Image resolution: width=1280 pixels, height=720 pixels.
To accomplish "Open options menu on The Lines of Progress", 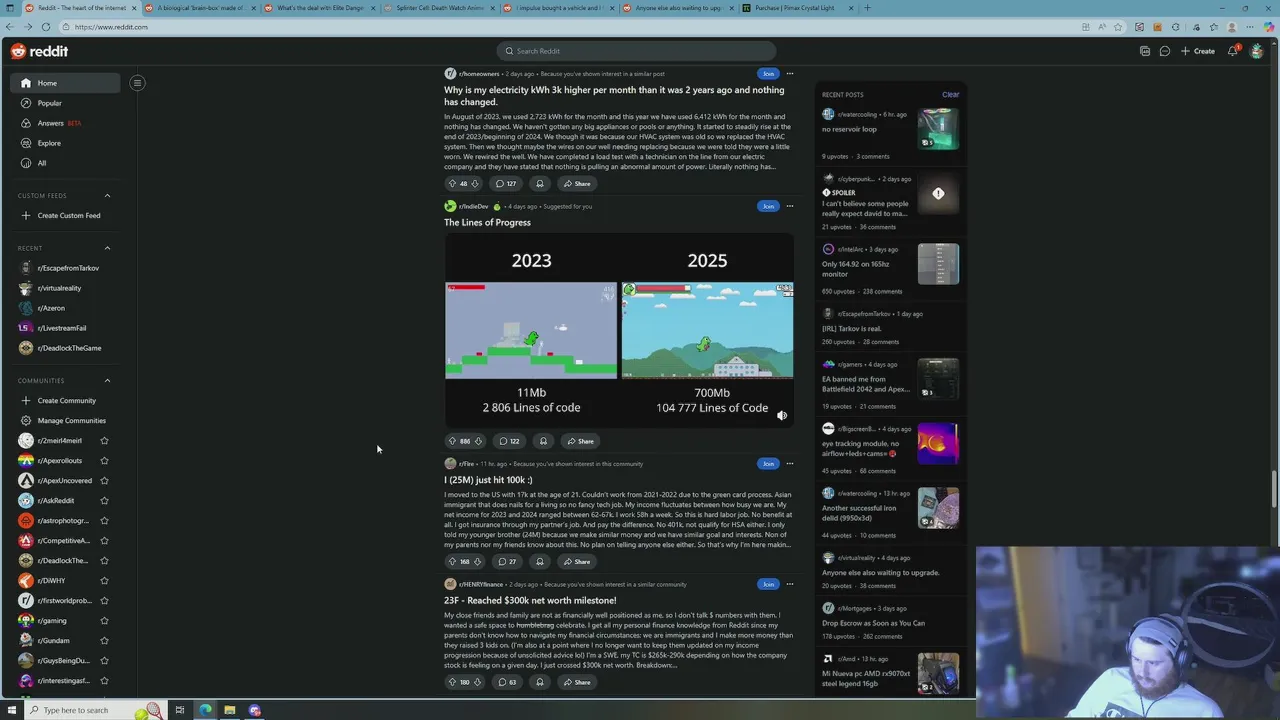I will (790, 206).
